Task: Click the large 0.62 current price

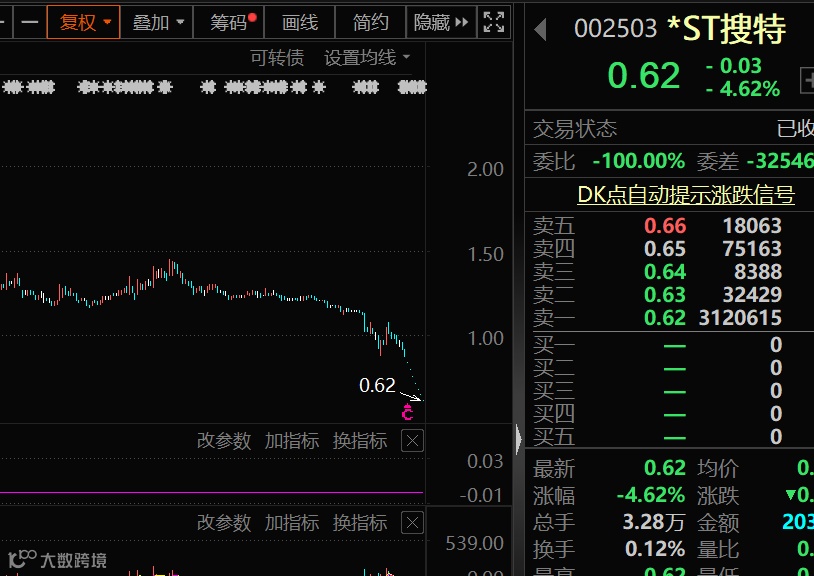Action: 644,75
